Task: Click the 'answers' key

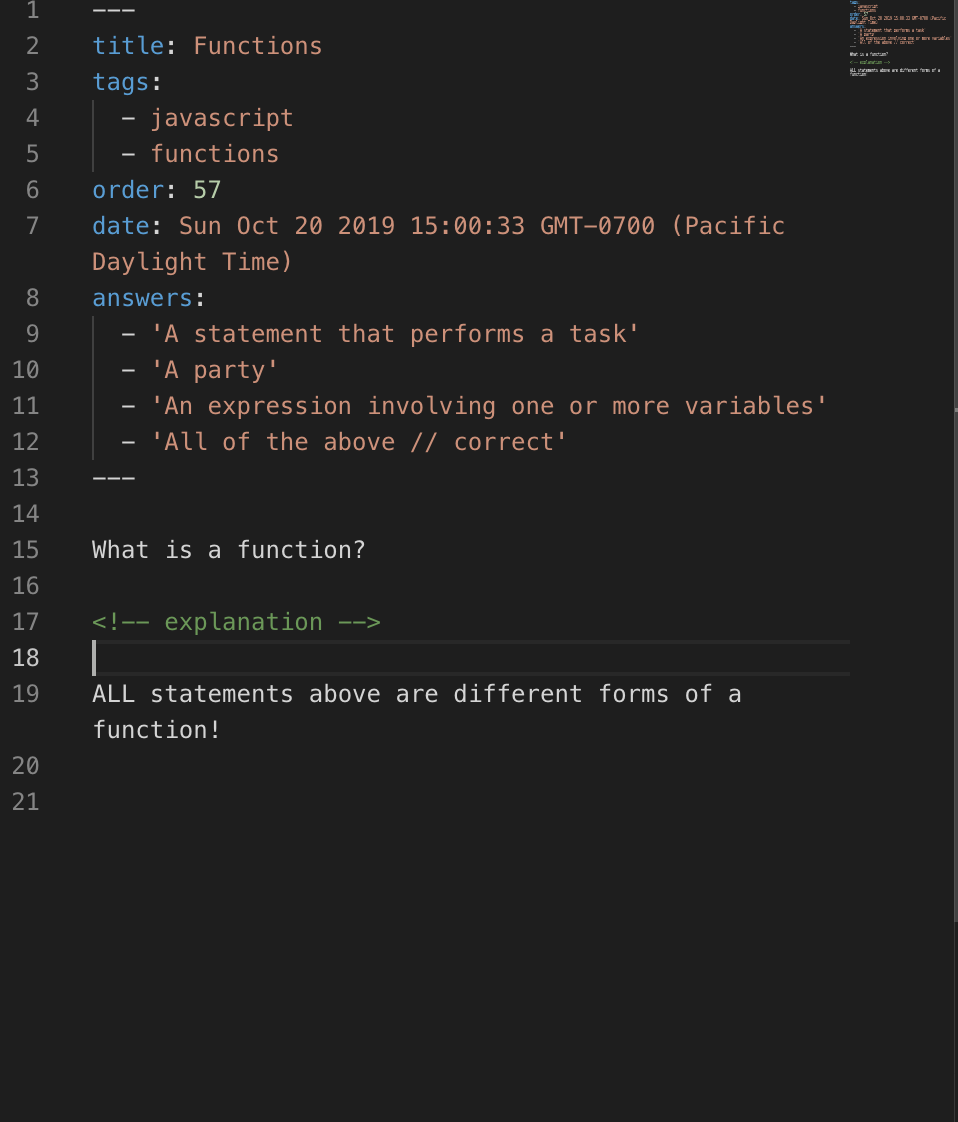Action: (141, 298)
